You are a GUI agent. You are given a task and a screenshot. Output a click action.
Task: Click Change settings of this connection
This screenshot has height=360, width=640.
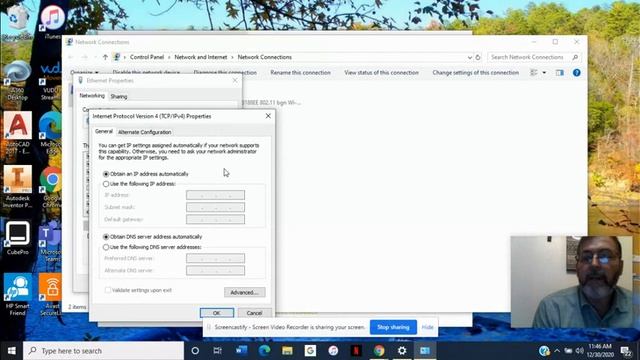coord(476,73)
